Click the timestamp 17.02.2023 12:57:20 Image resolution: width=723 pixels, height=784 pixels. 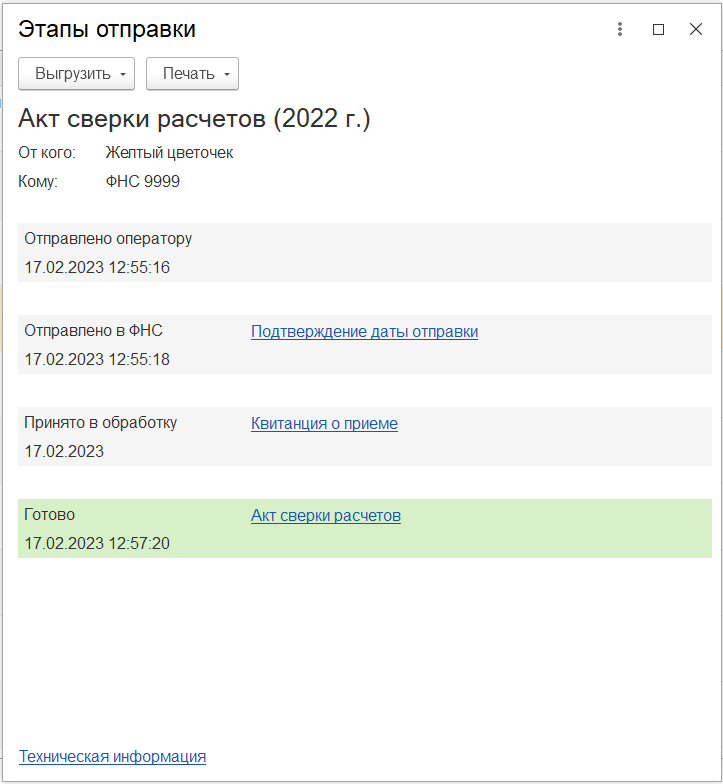coord(97,544)
